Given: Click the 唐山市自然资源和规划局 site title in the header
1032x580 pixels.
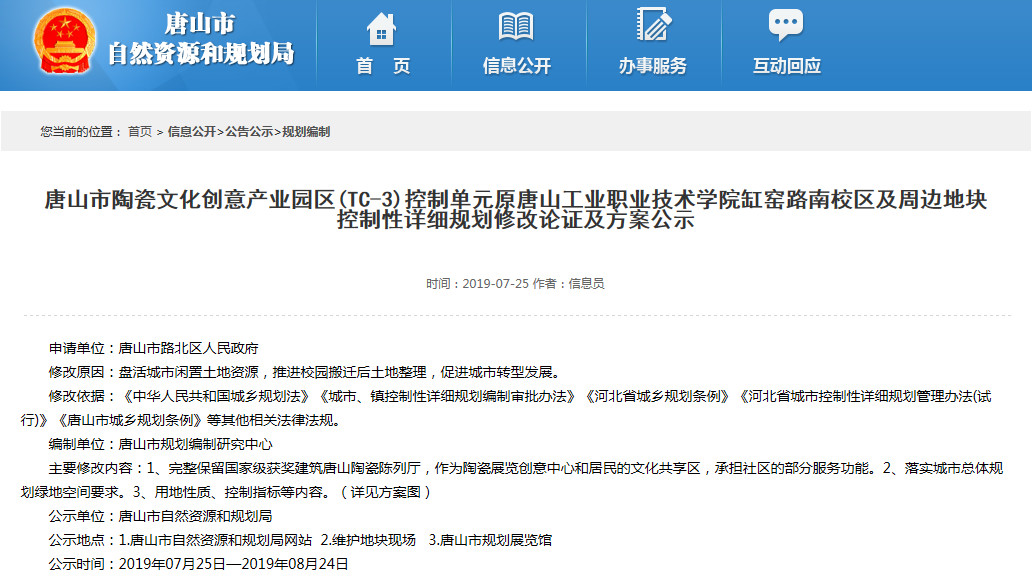Looking at the screenshot, I should pos(200,40).
